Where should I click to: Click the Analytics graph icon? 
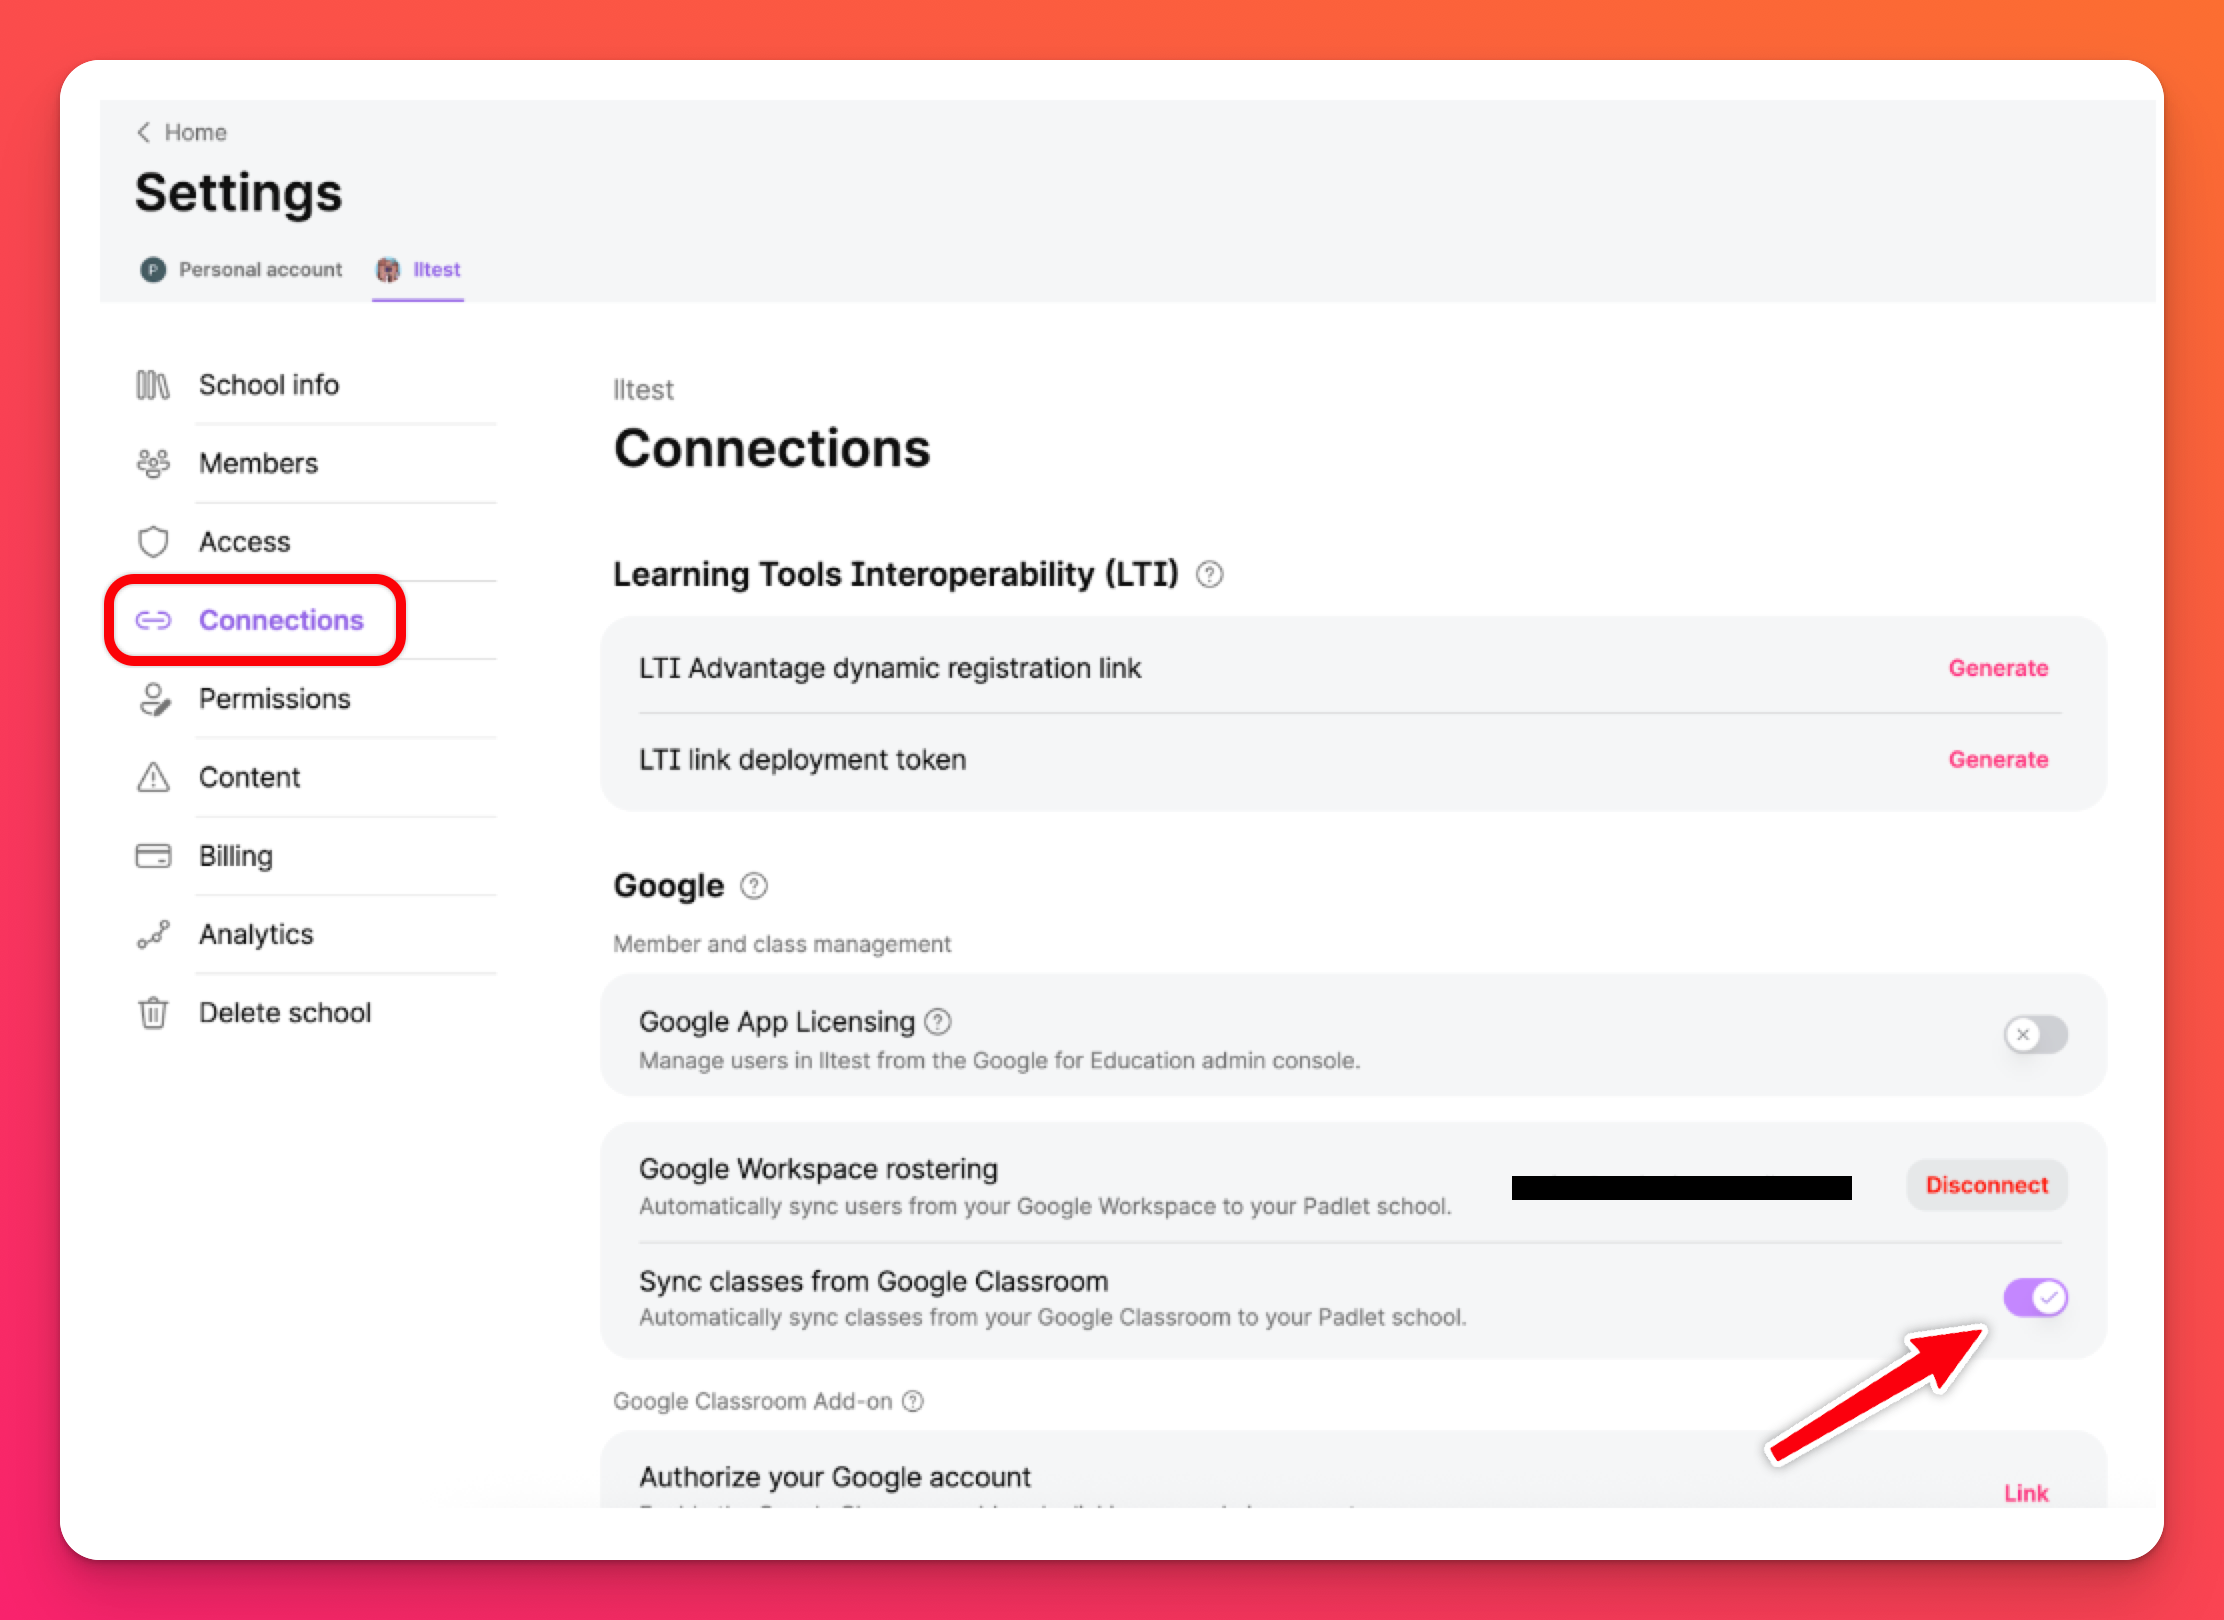(153, 934)
